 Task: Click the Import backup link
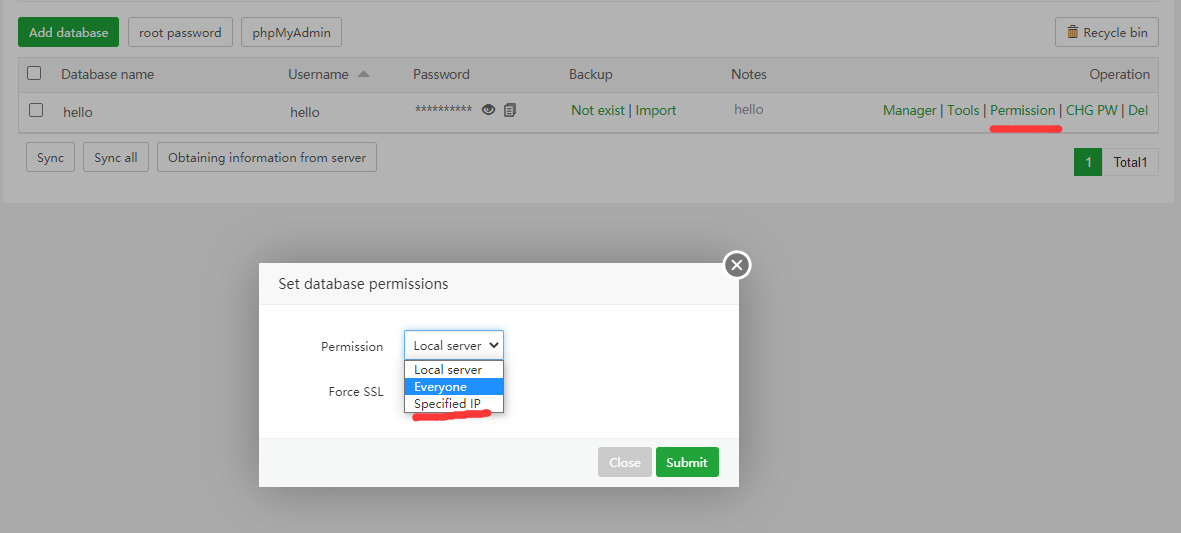coord(656,110)
